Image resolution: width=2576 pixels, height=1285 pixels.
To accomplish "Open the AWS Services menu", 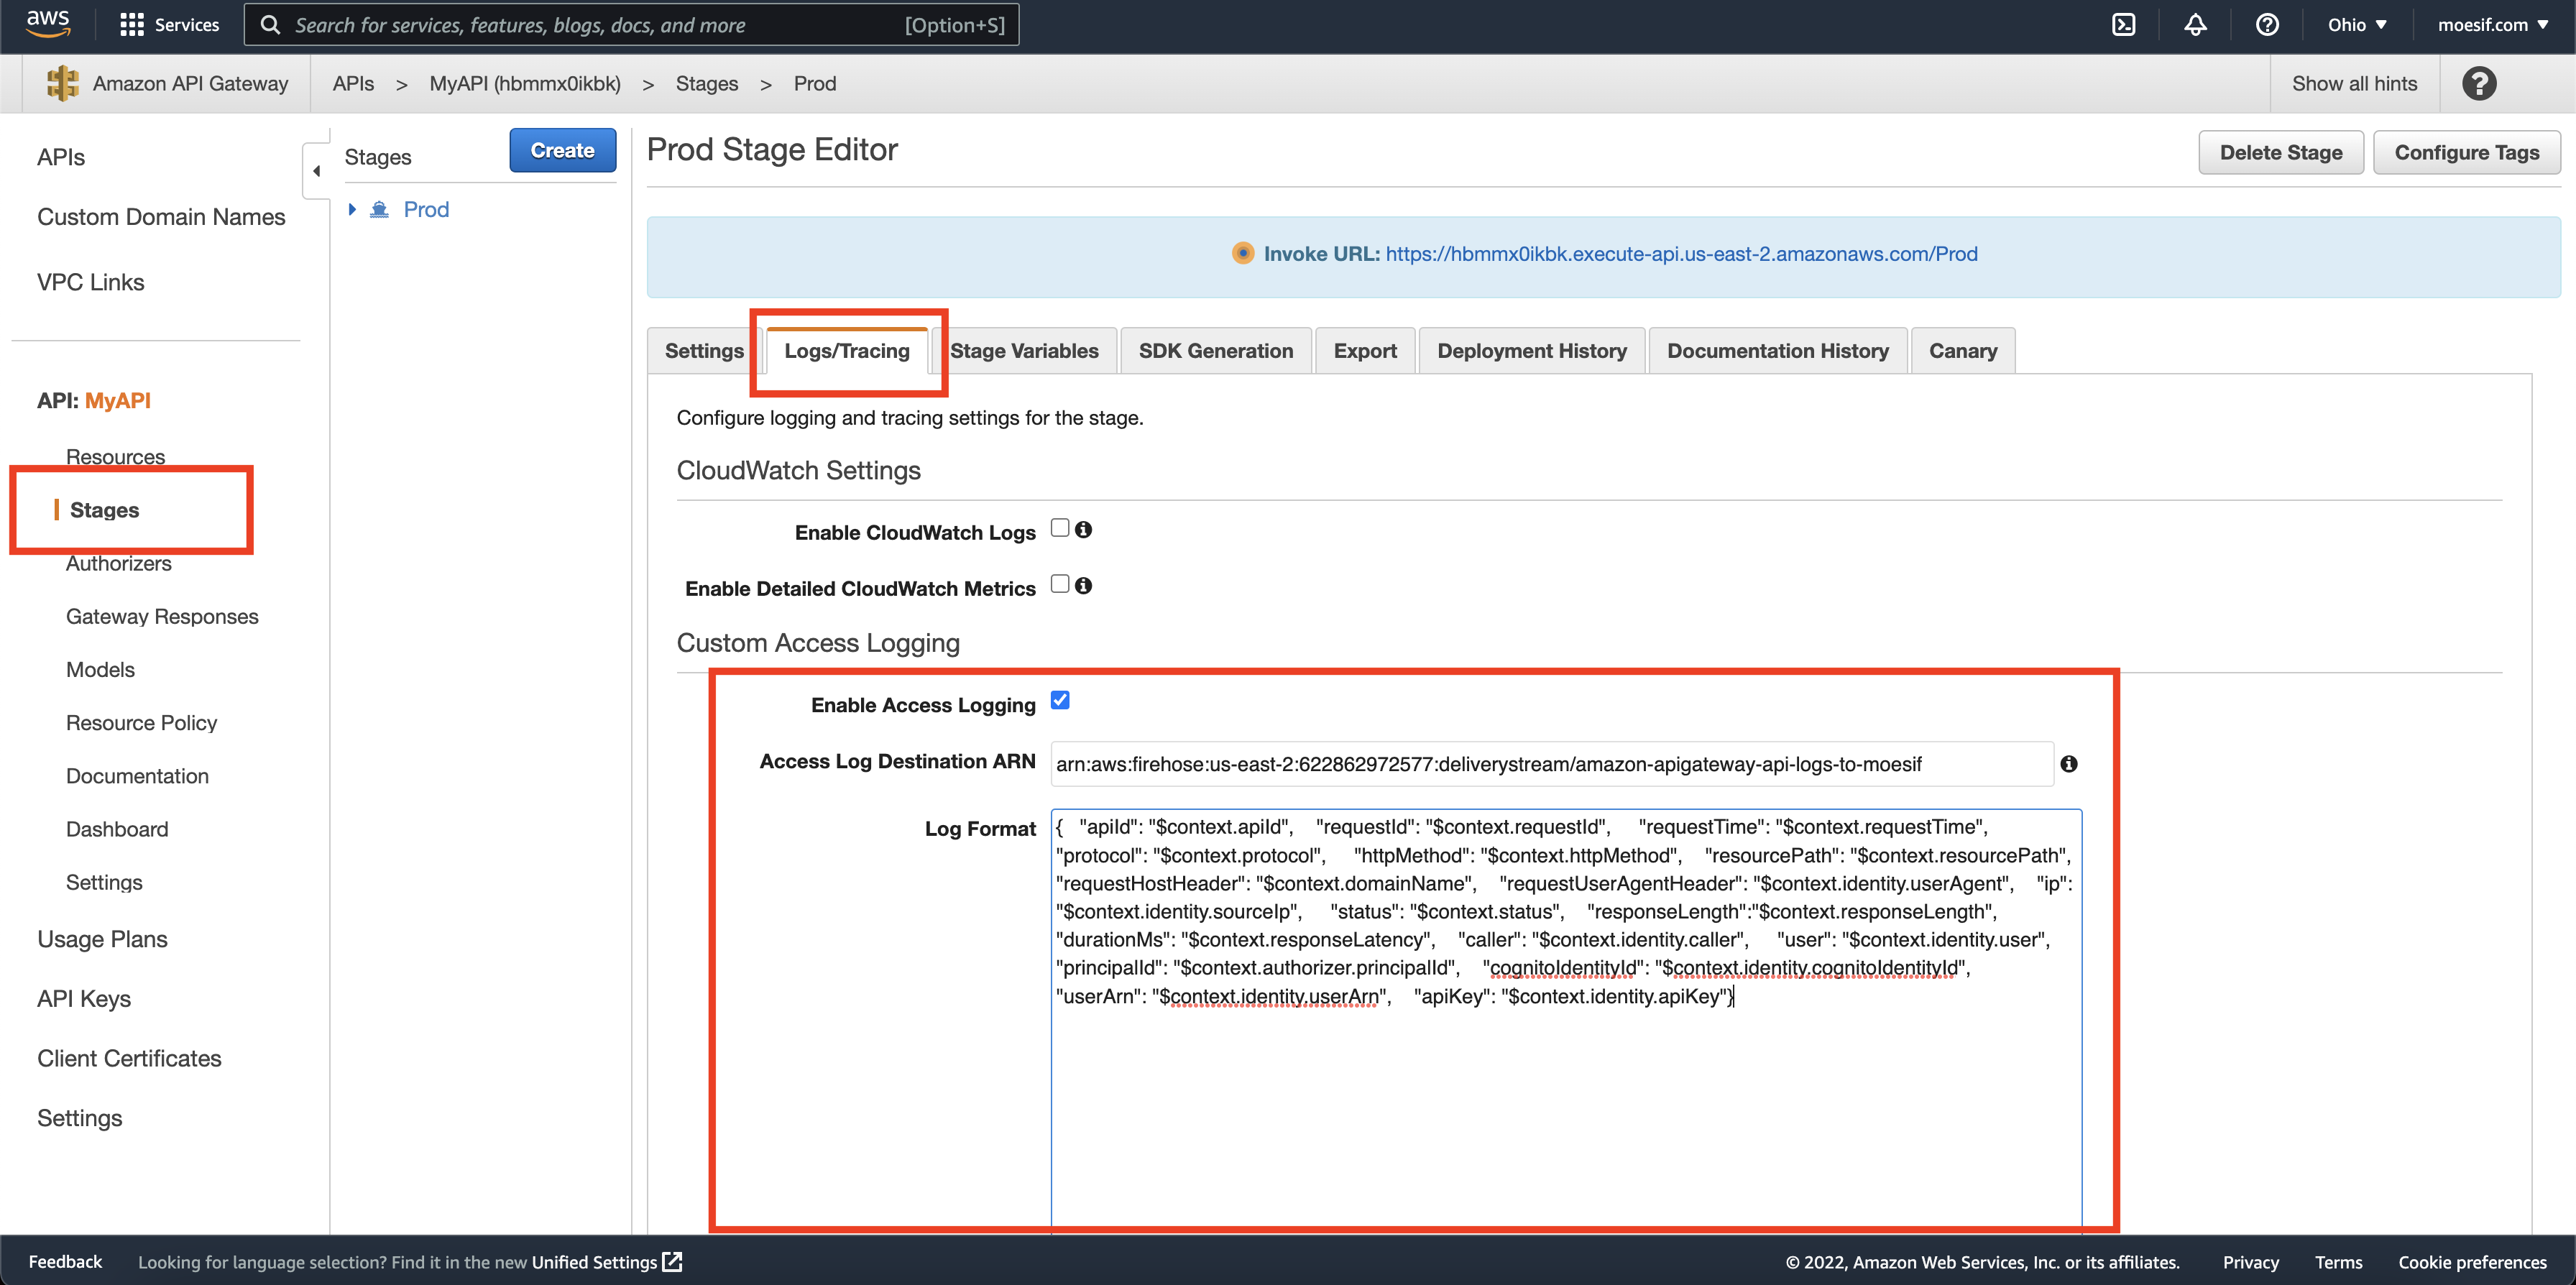I will pyautogui.click(x=168, y=24).
